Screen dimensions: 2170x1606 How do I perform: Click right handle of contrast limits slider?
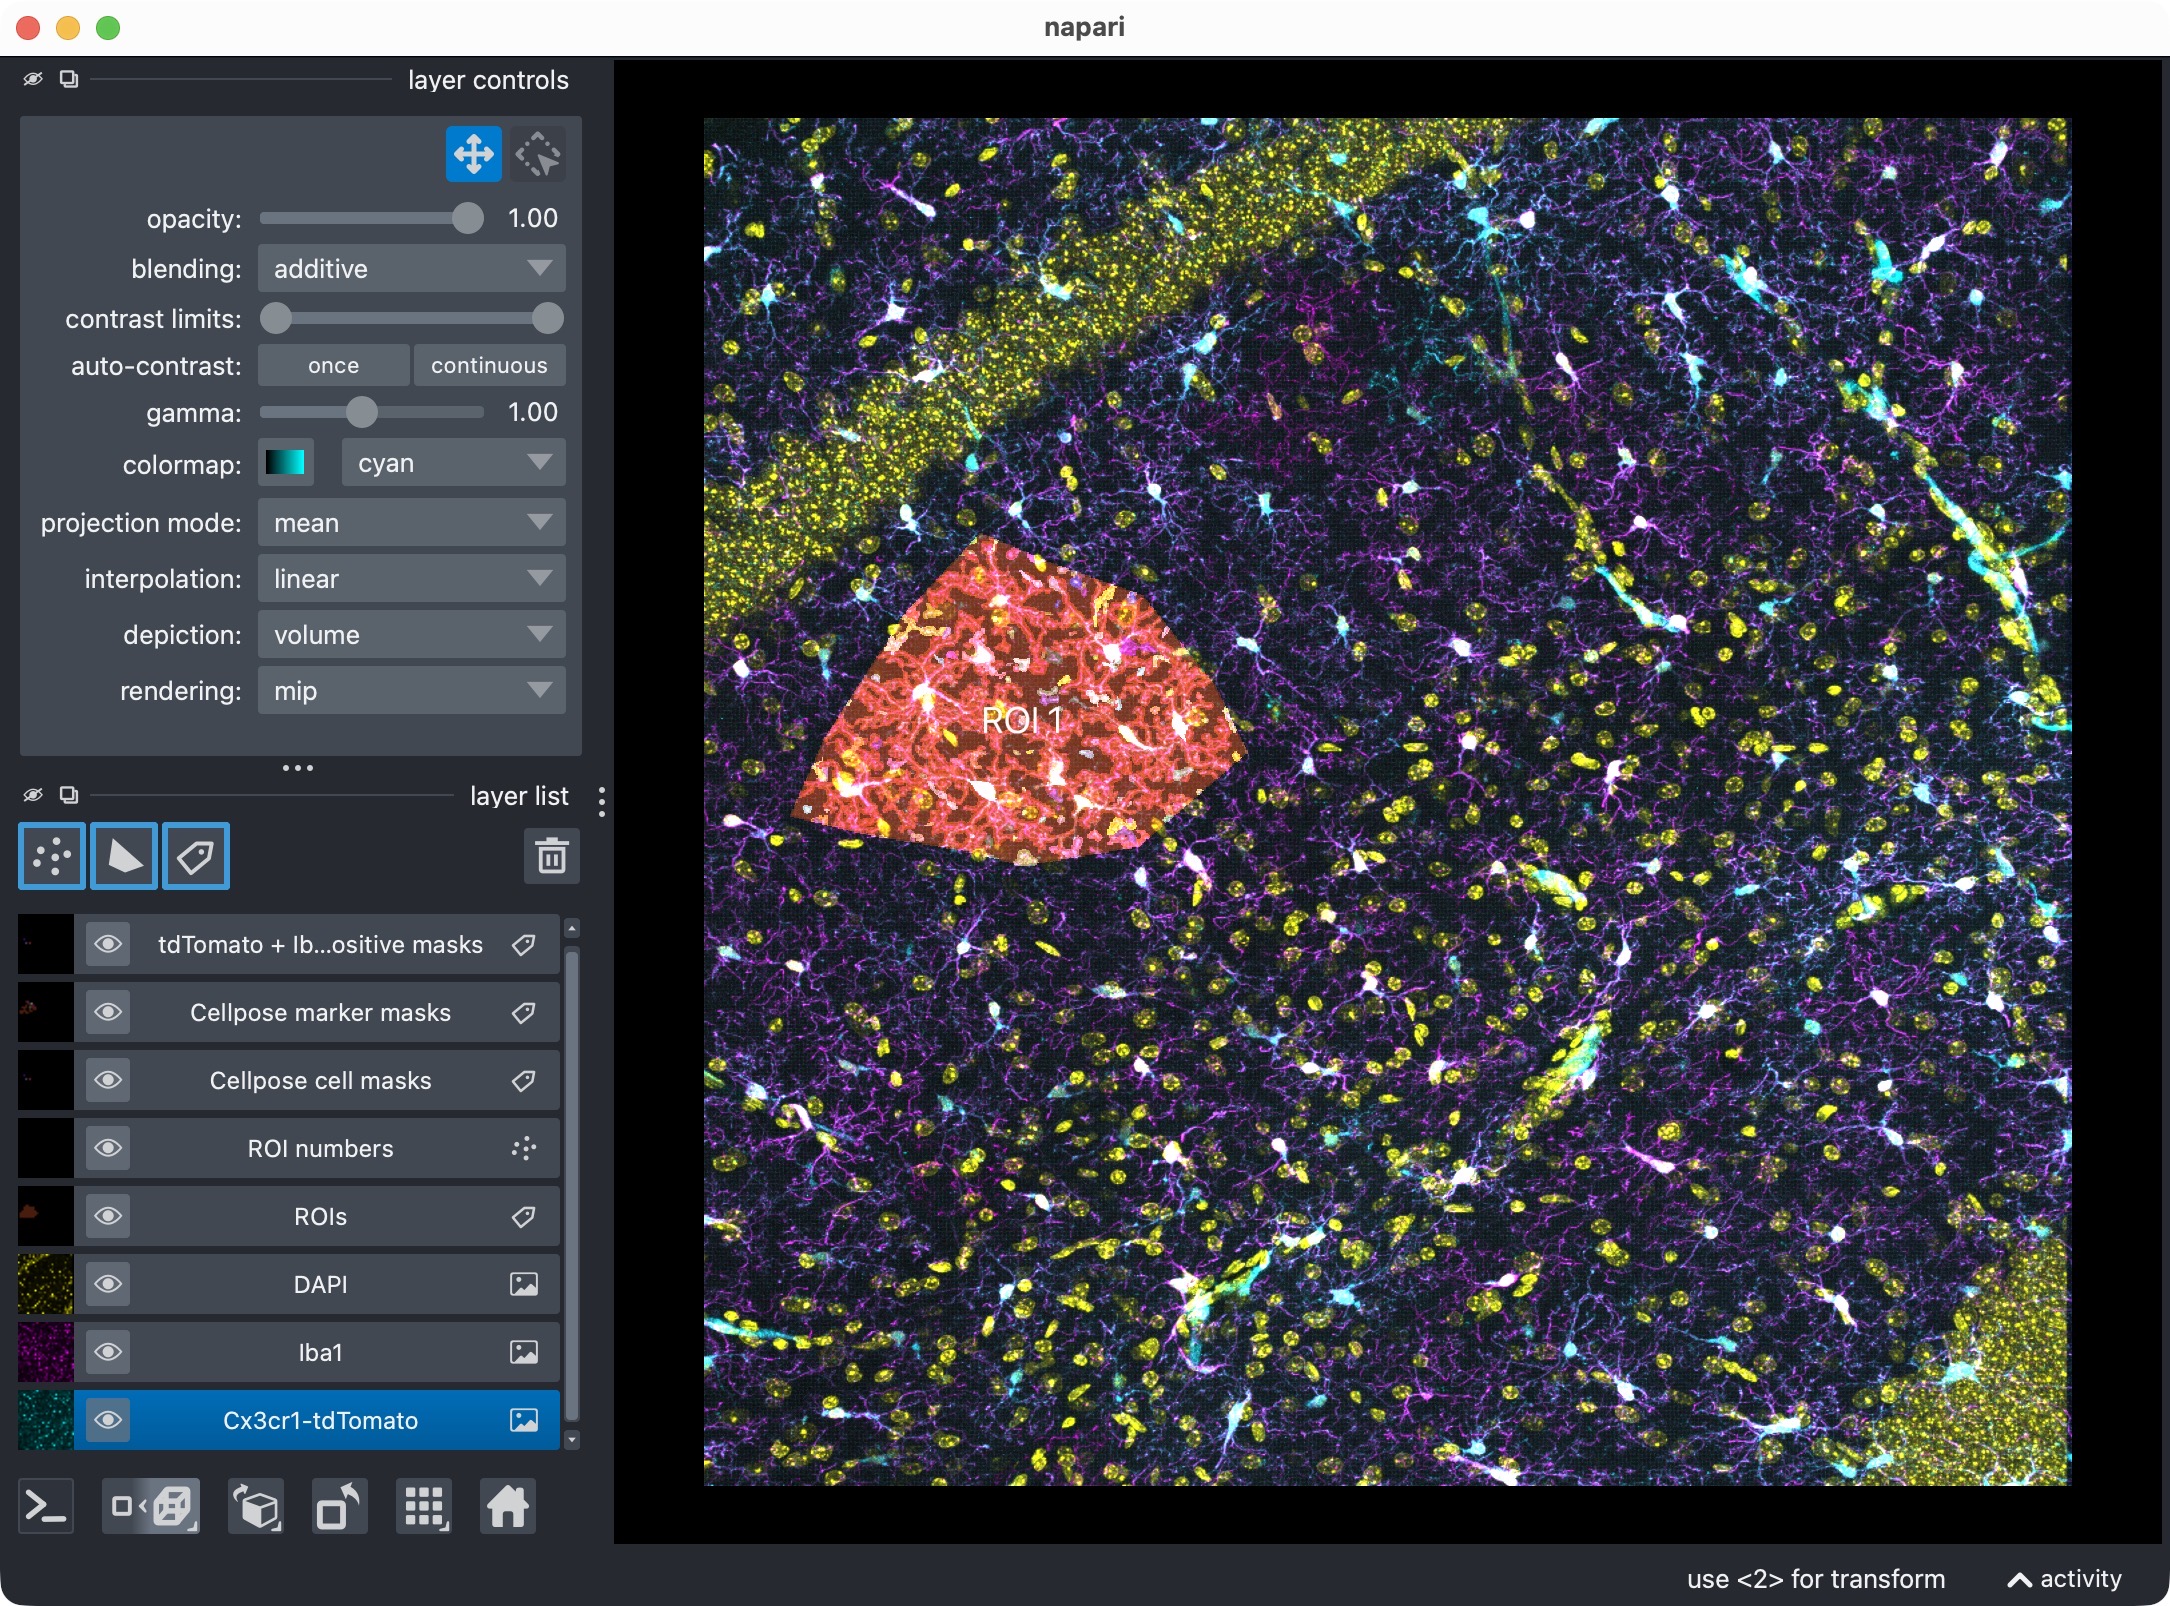coord(547,319)
